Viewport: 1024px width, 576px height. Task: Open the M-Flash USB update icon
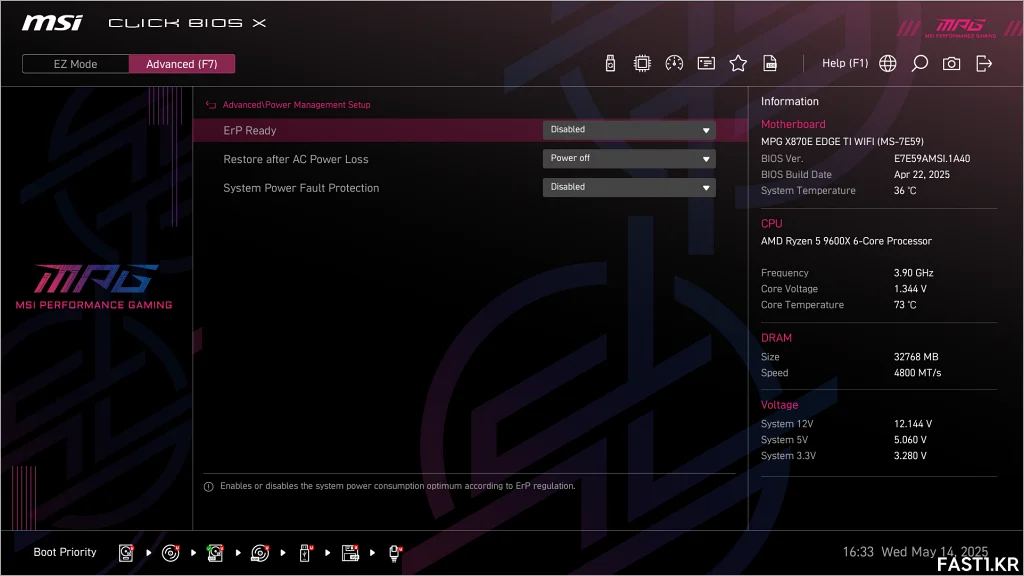click(610, 63)
